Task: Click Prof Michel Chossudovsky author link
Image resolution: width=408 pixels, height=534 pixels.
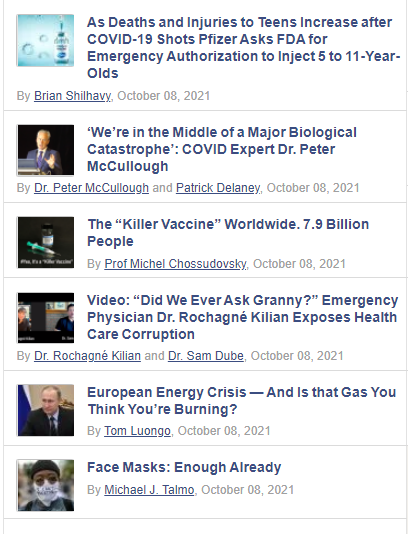Action: point(176,264)
